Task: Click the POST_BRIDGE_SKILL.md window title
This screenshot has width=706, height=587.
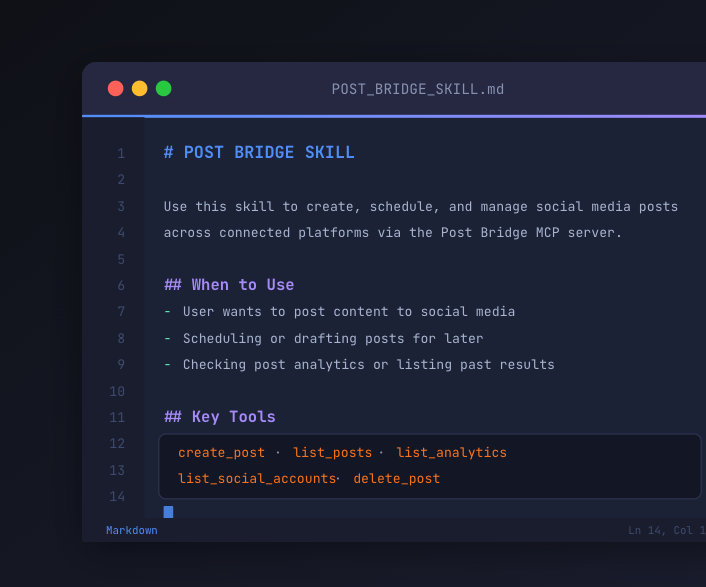Action: pyautogui.click(x=418, y=89)
